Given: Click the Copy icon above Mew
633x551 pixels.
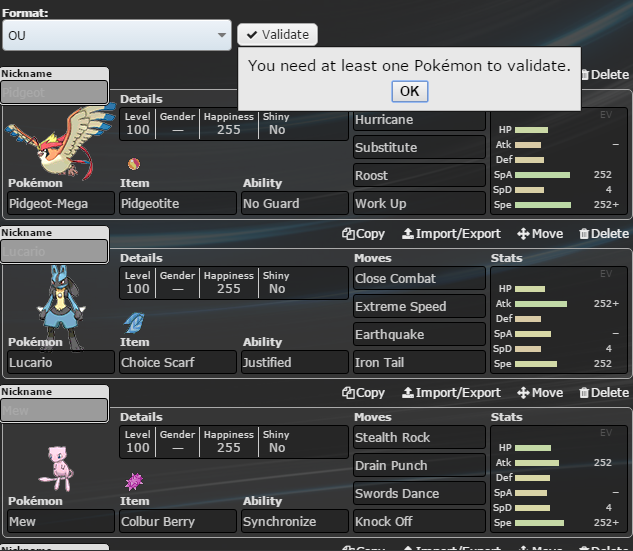Looking at the screenshot, I should pyautogui.click(x=348, y=393).
